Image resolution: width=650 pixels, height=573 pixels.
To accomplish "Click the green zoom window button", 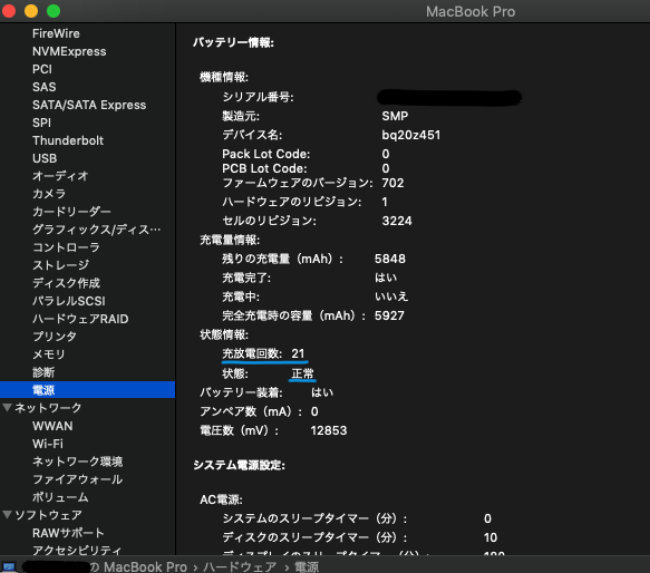I will [x=53, y=11].
